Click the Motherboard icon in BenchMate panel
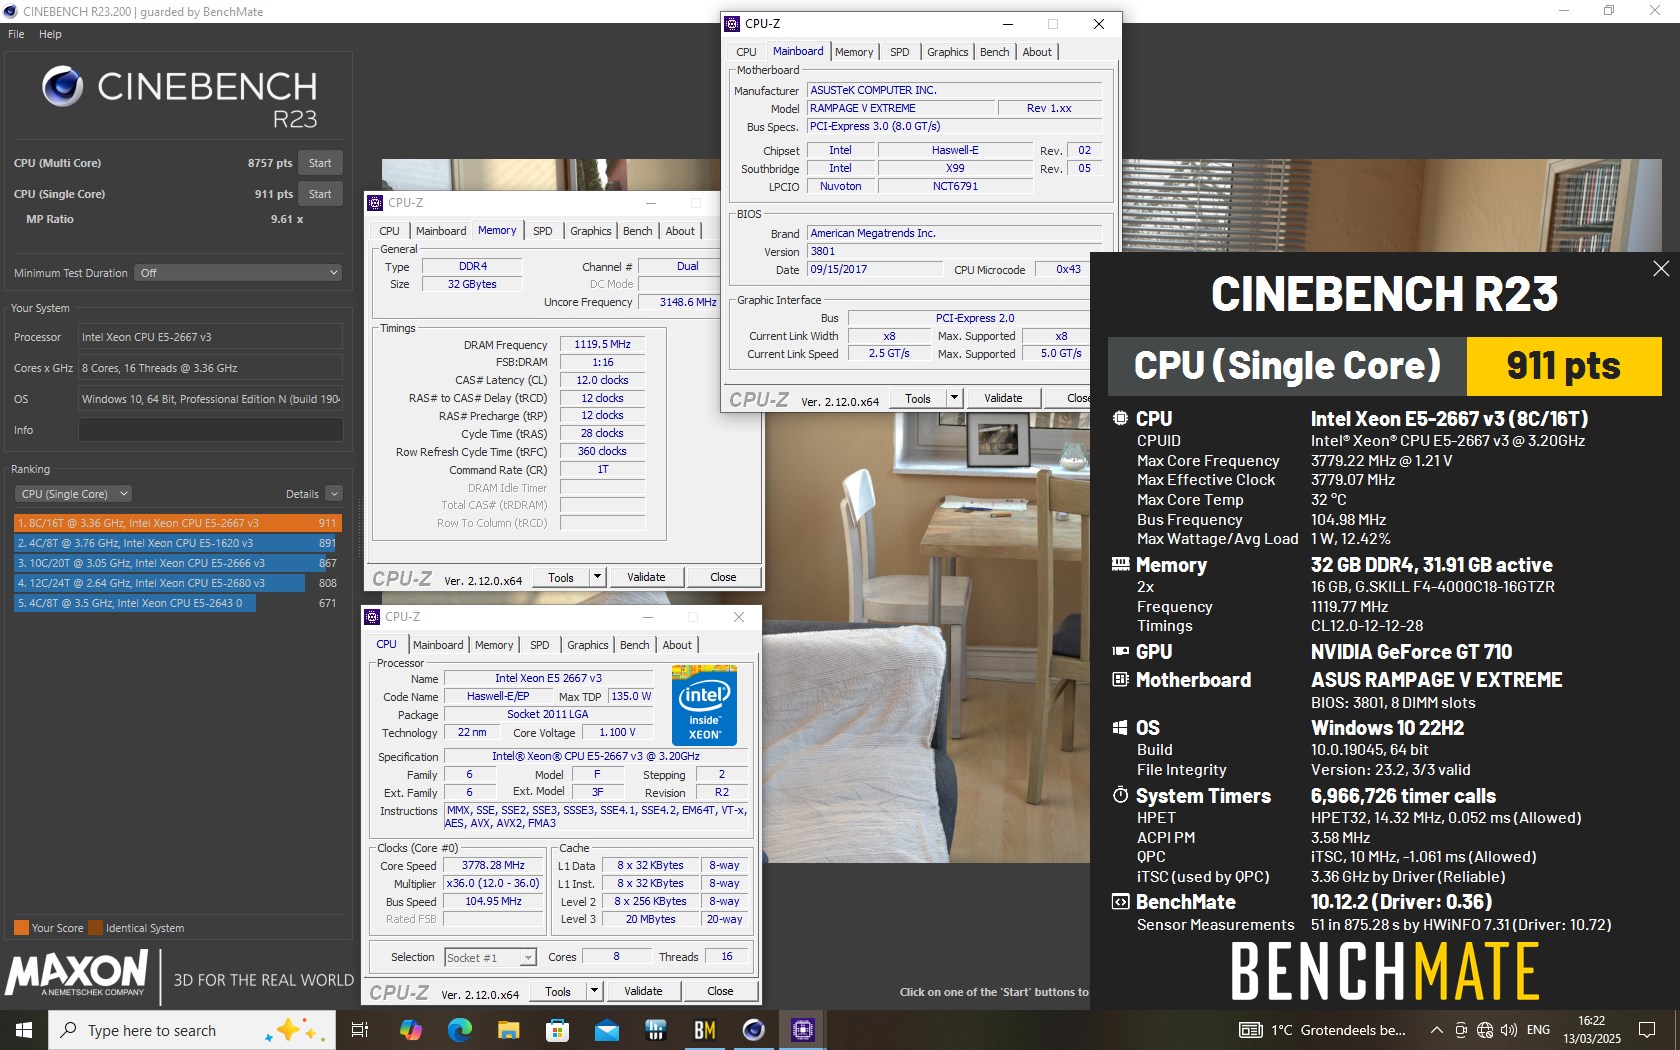1680x1050 pixels. 1120,680
